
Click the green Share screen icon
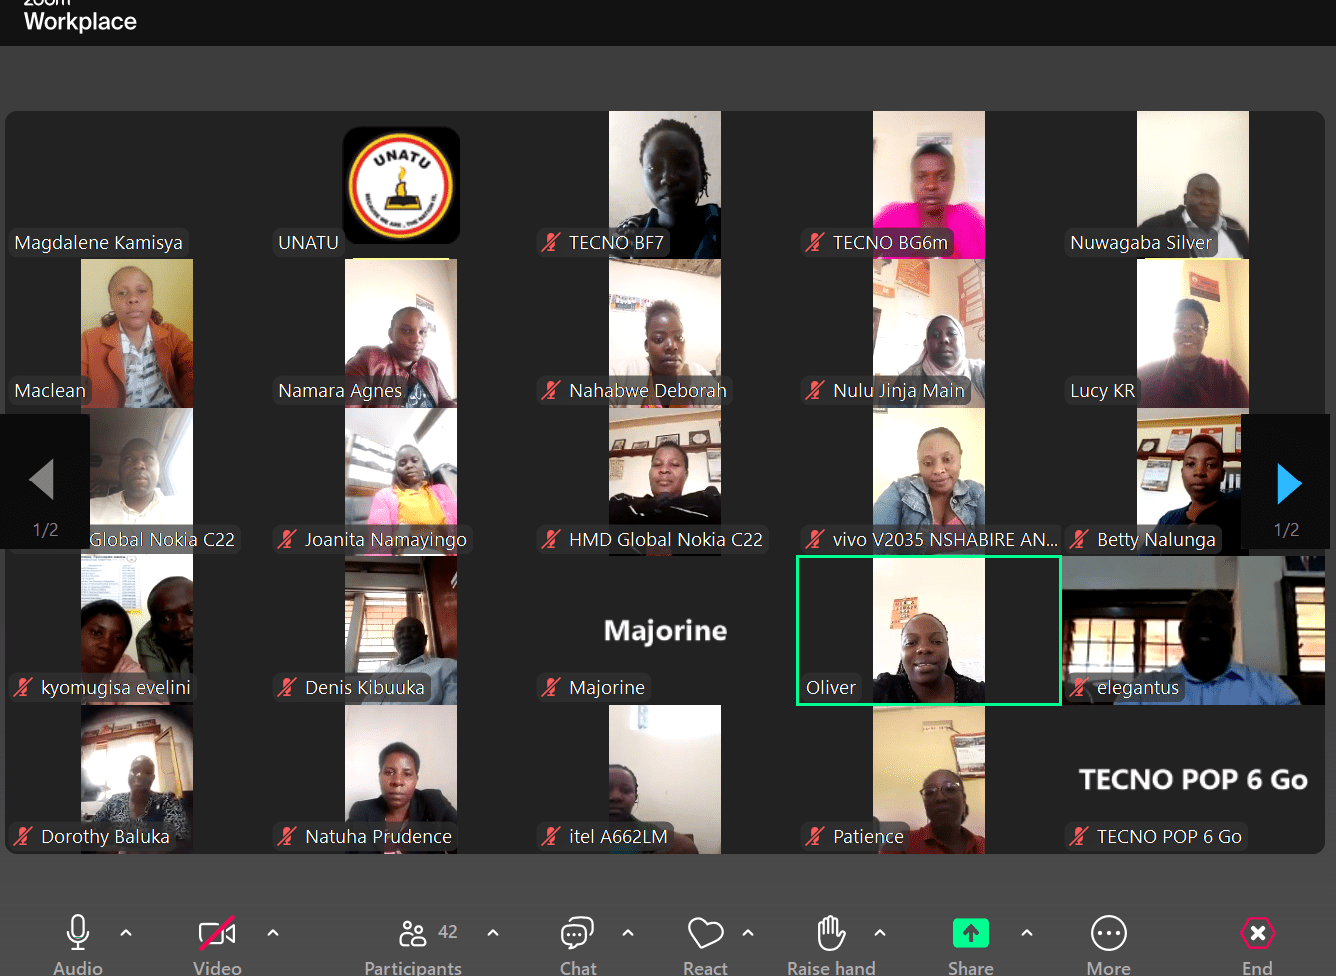coord(970,934)
